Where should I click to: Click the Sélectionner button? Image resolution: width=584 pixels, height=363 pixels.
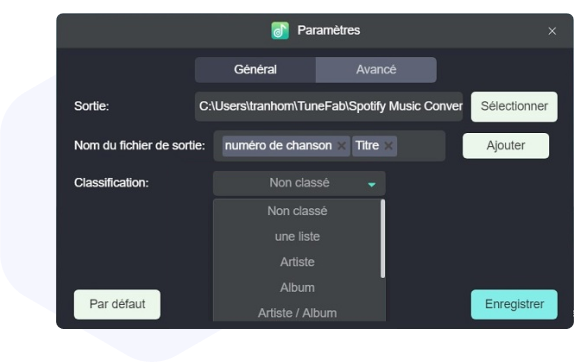point(514,106)
